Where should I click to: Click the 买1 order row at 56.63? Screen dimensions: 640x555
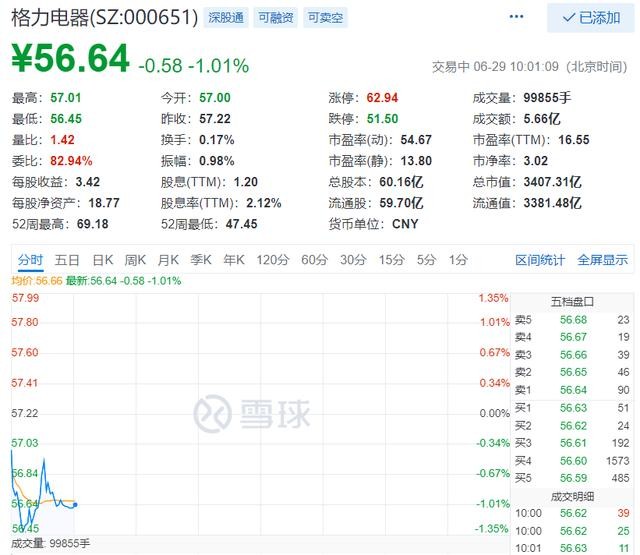572,408
